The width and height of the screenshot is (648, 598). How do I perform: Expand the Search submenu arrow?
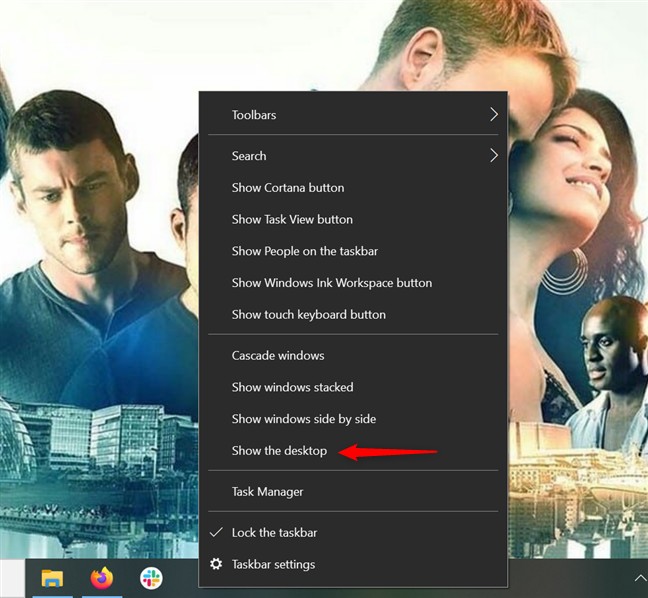click(493, 156)
